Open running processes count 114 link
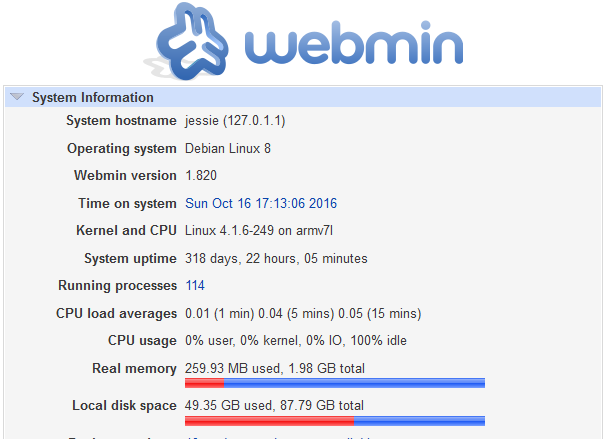This screenshot has width=605, height=439. [195, 285]
